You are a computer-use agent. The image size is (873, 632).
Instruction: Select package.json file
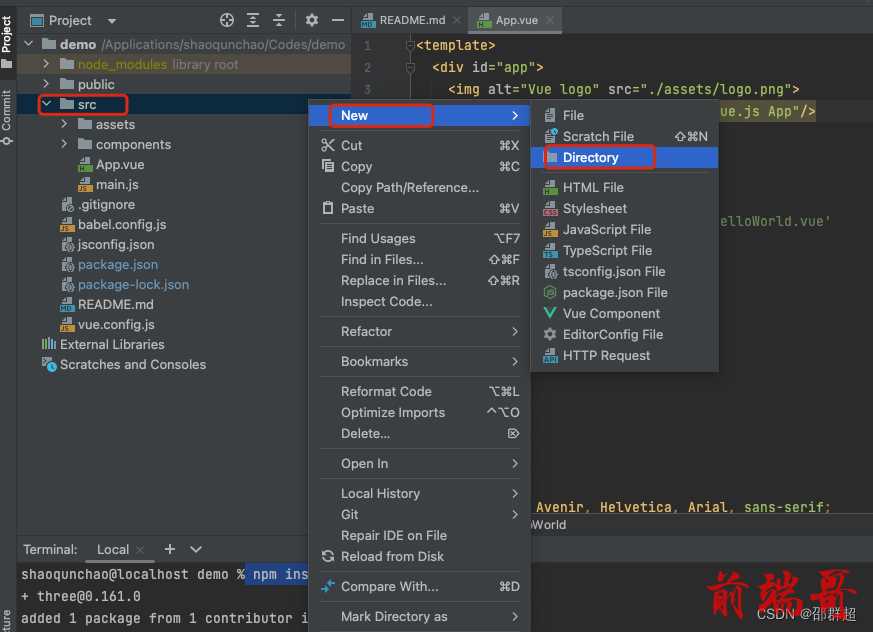(x=109, y=264)
